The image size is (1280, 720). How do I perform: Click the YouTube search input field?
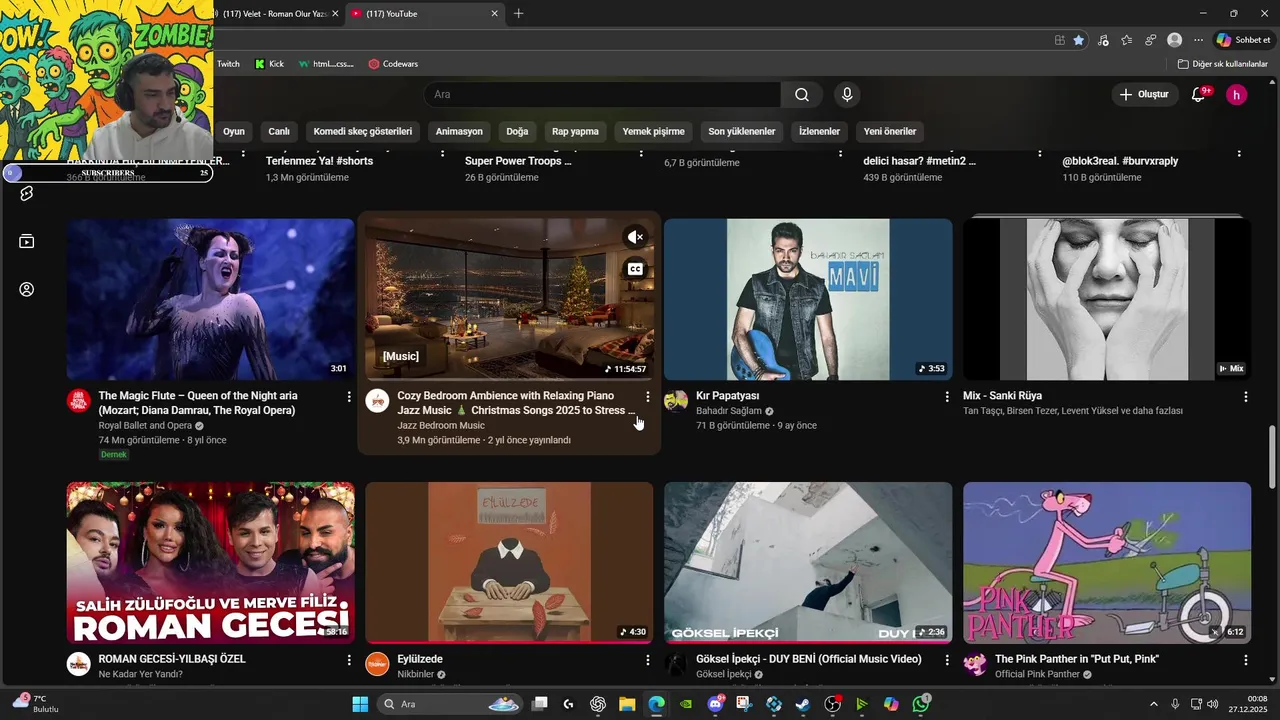602,95
